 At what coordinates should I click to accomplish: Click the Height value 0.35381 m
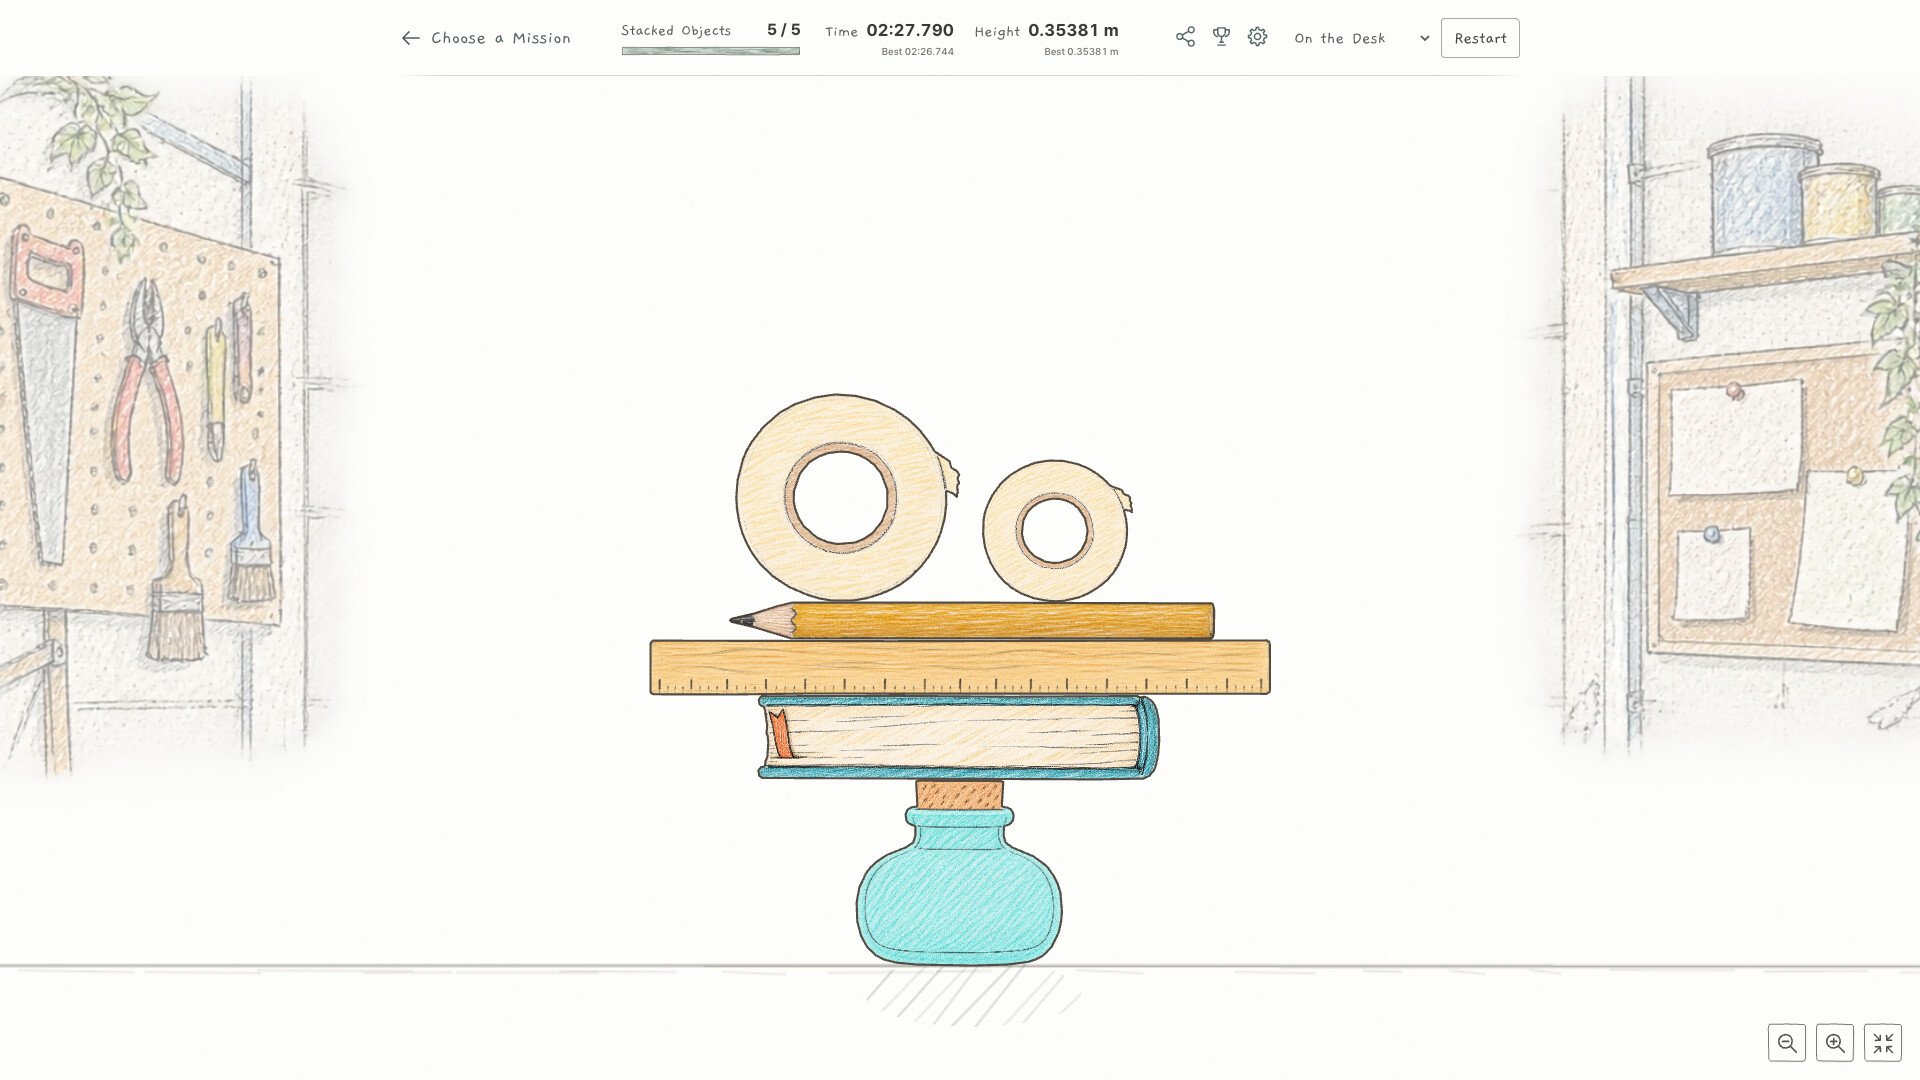tap(1073, 30)
